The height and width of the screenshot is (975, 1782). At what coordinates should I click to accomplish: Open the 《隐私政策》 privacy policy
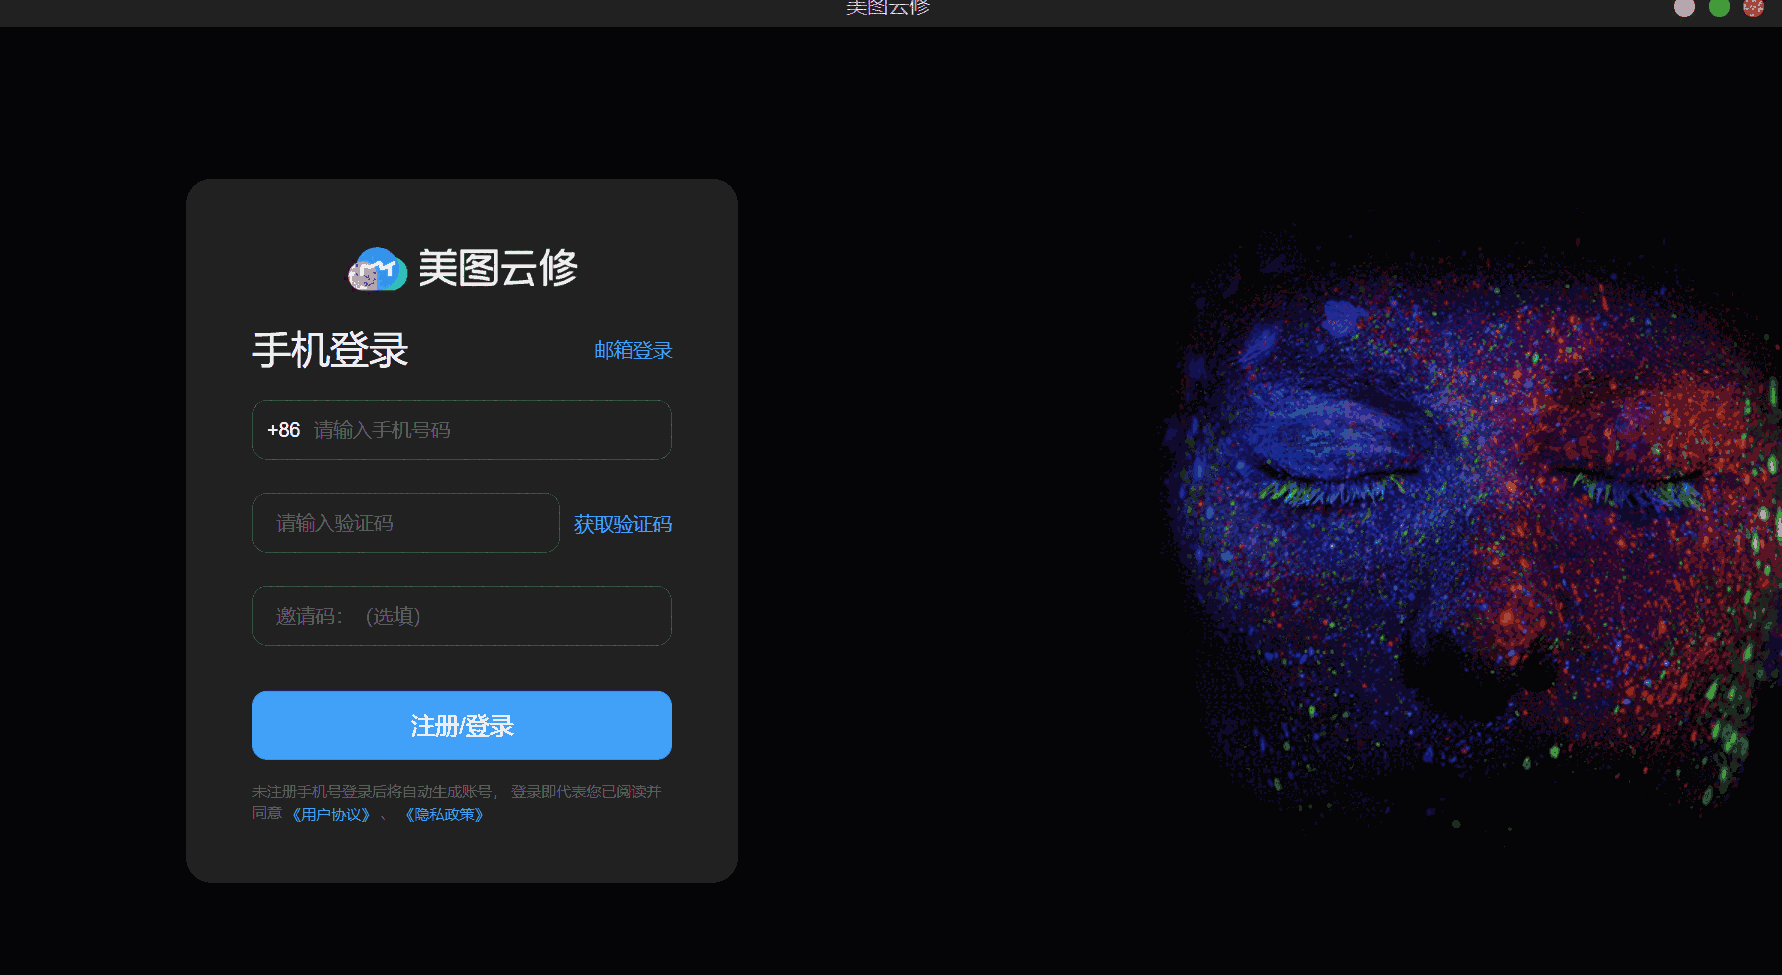pyautogui.click(x=444, y=814)
